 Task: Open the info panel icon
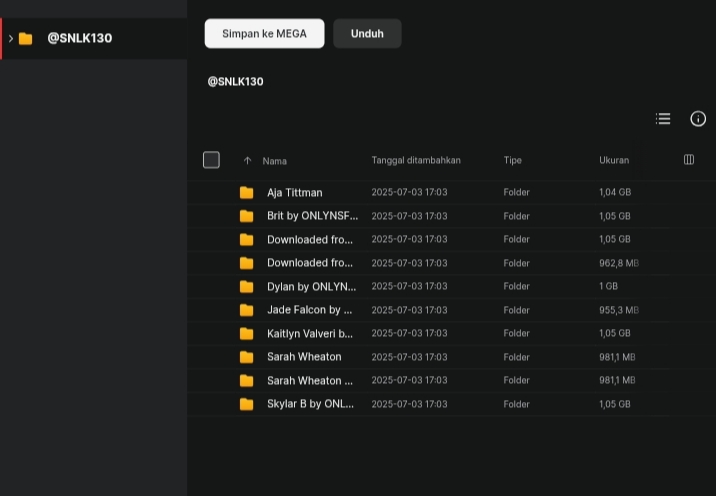698,119
